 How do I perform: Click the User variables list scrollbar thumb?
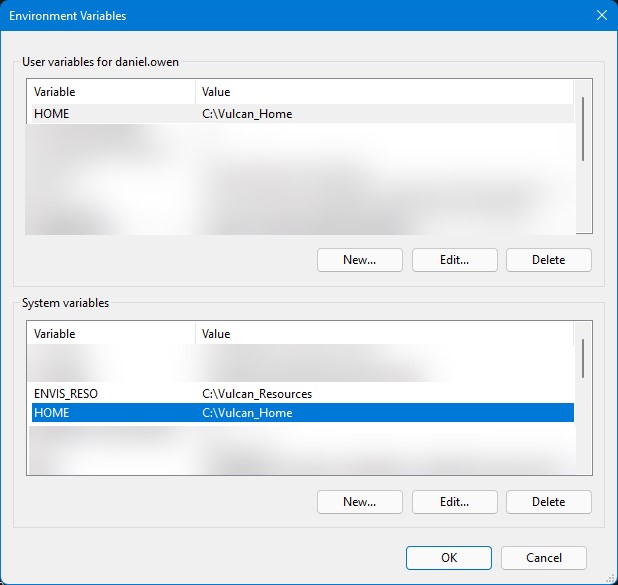[x=583, y=129]
